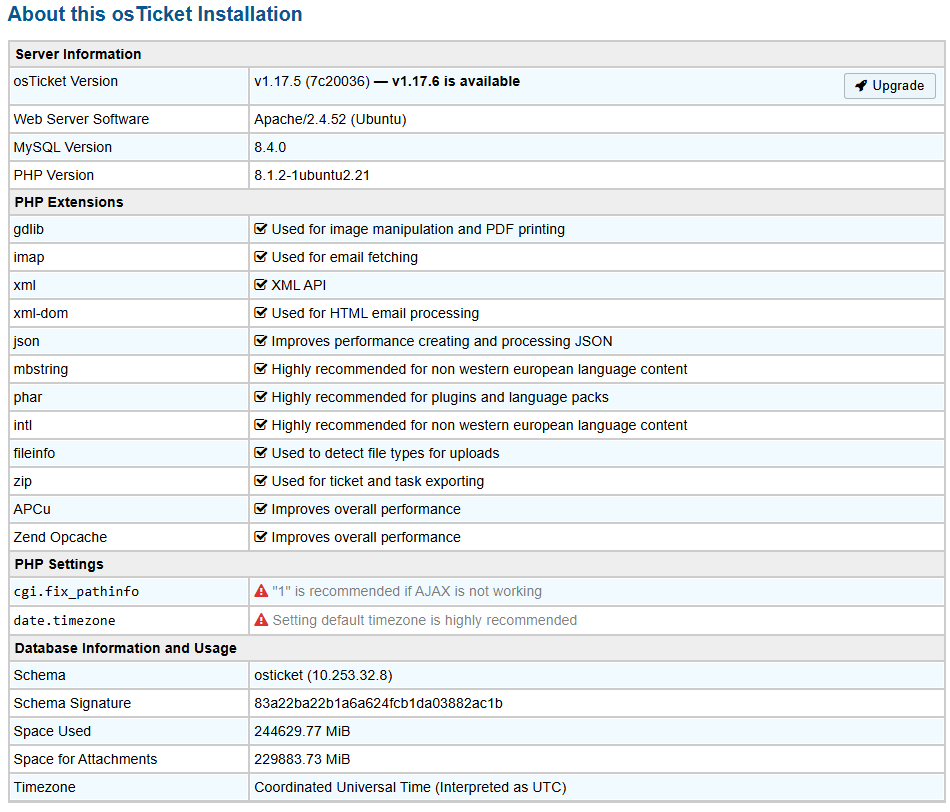
Task: Click the v1.17.6 is available text
Action: (x=455, y=82)
